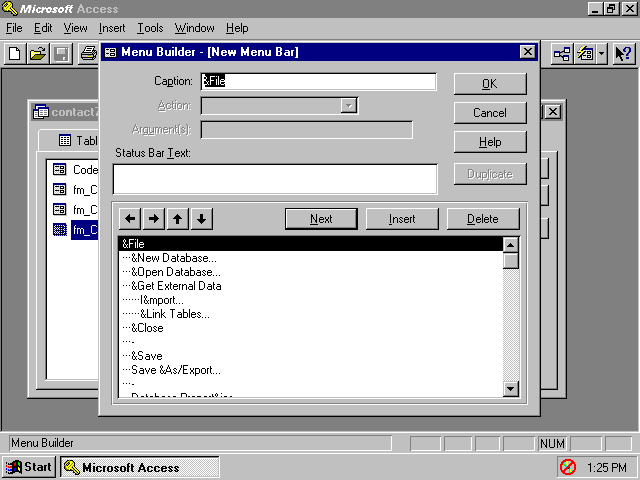640x480 pixels.
Task: Click the New Database toolbar icon
Action: click(15, 54)
